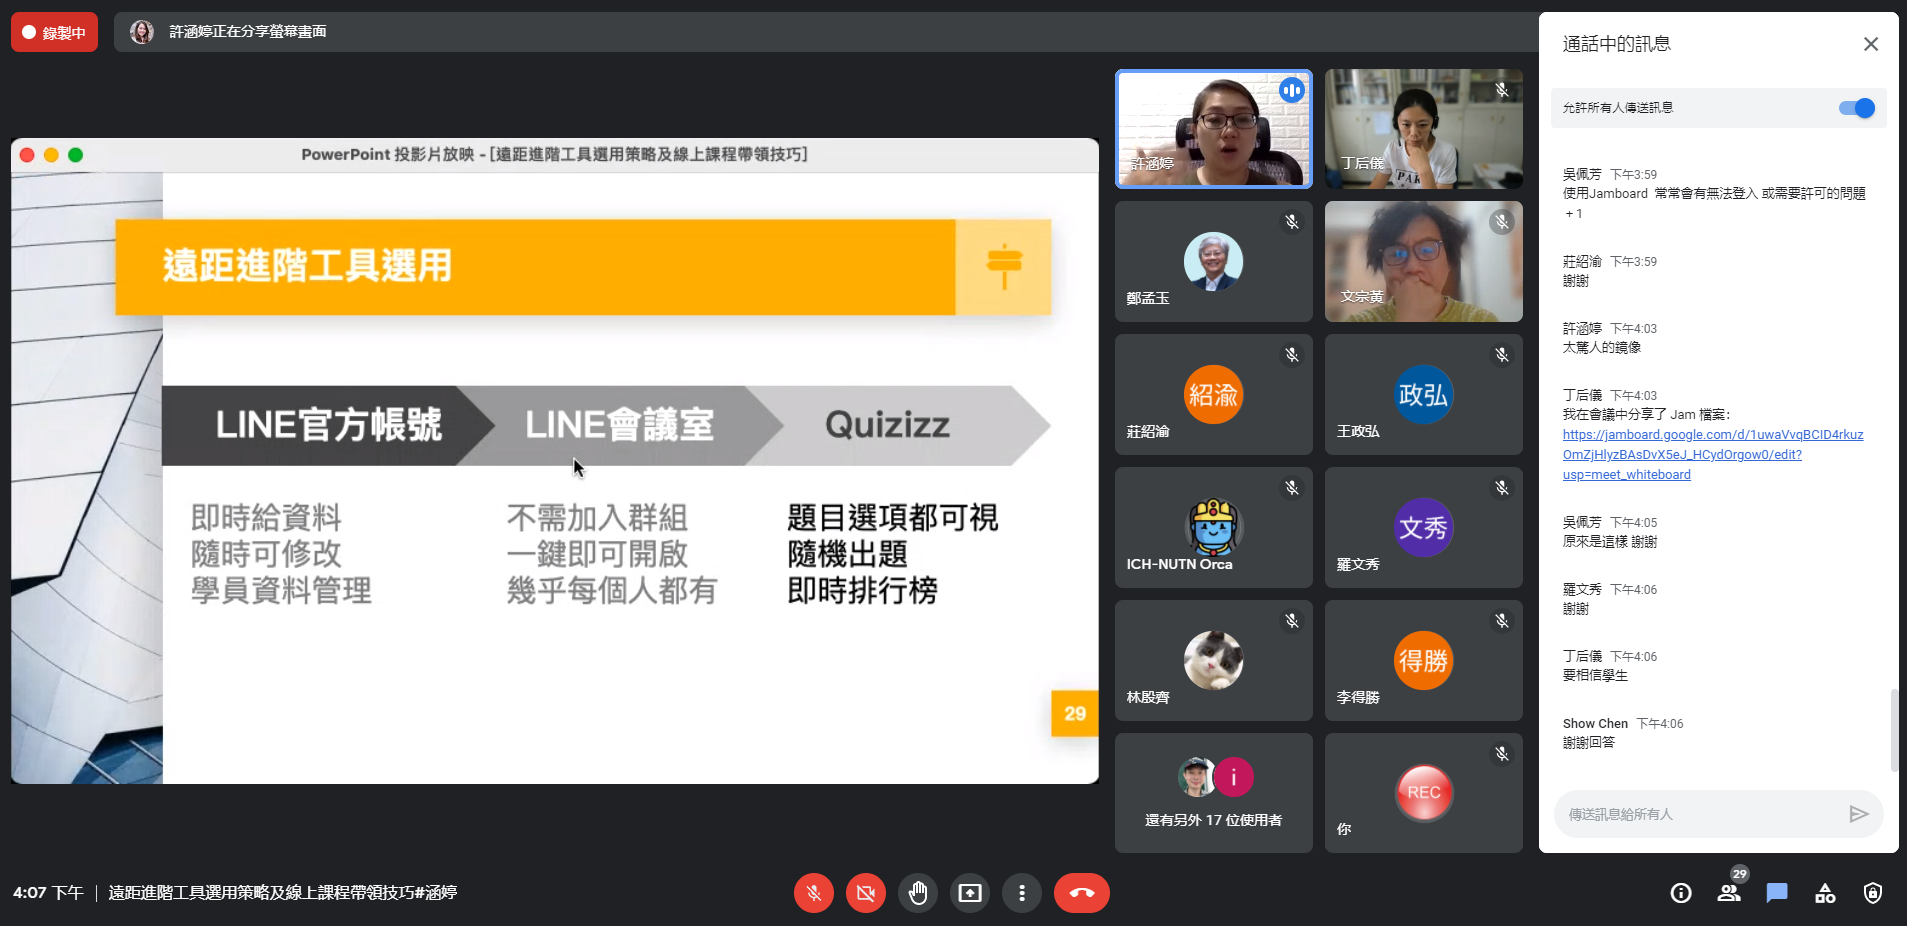
Task: Click muted mic icon on 丁后儀 tile
Action: point(1502,90)
